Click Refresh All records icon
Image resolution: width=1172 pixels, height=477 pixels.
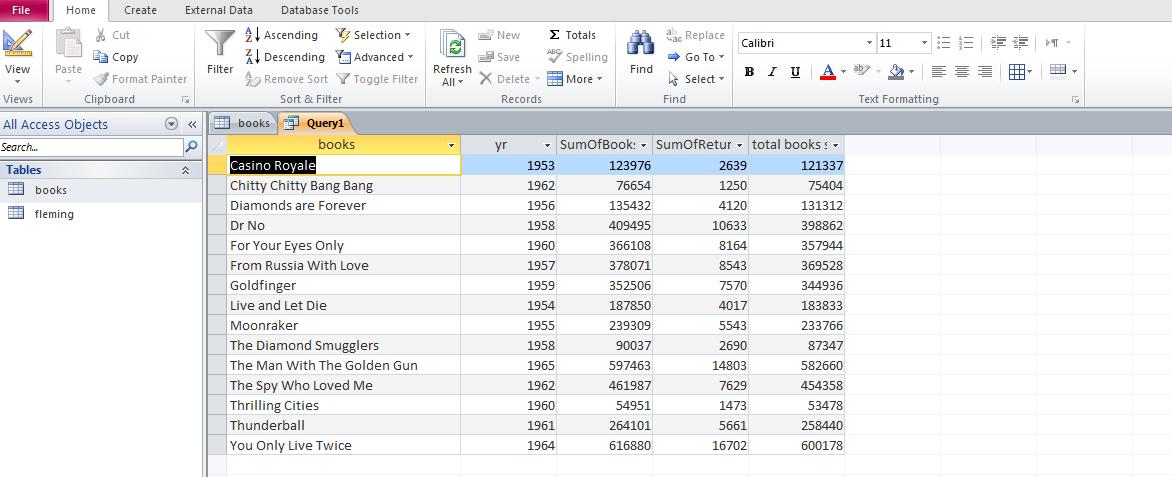(x=452, y=44)
